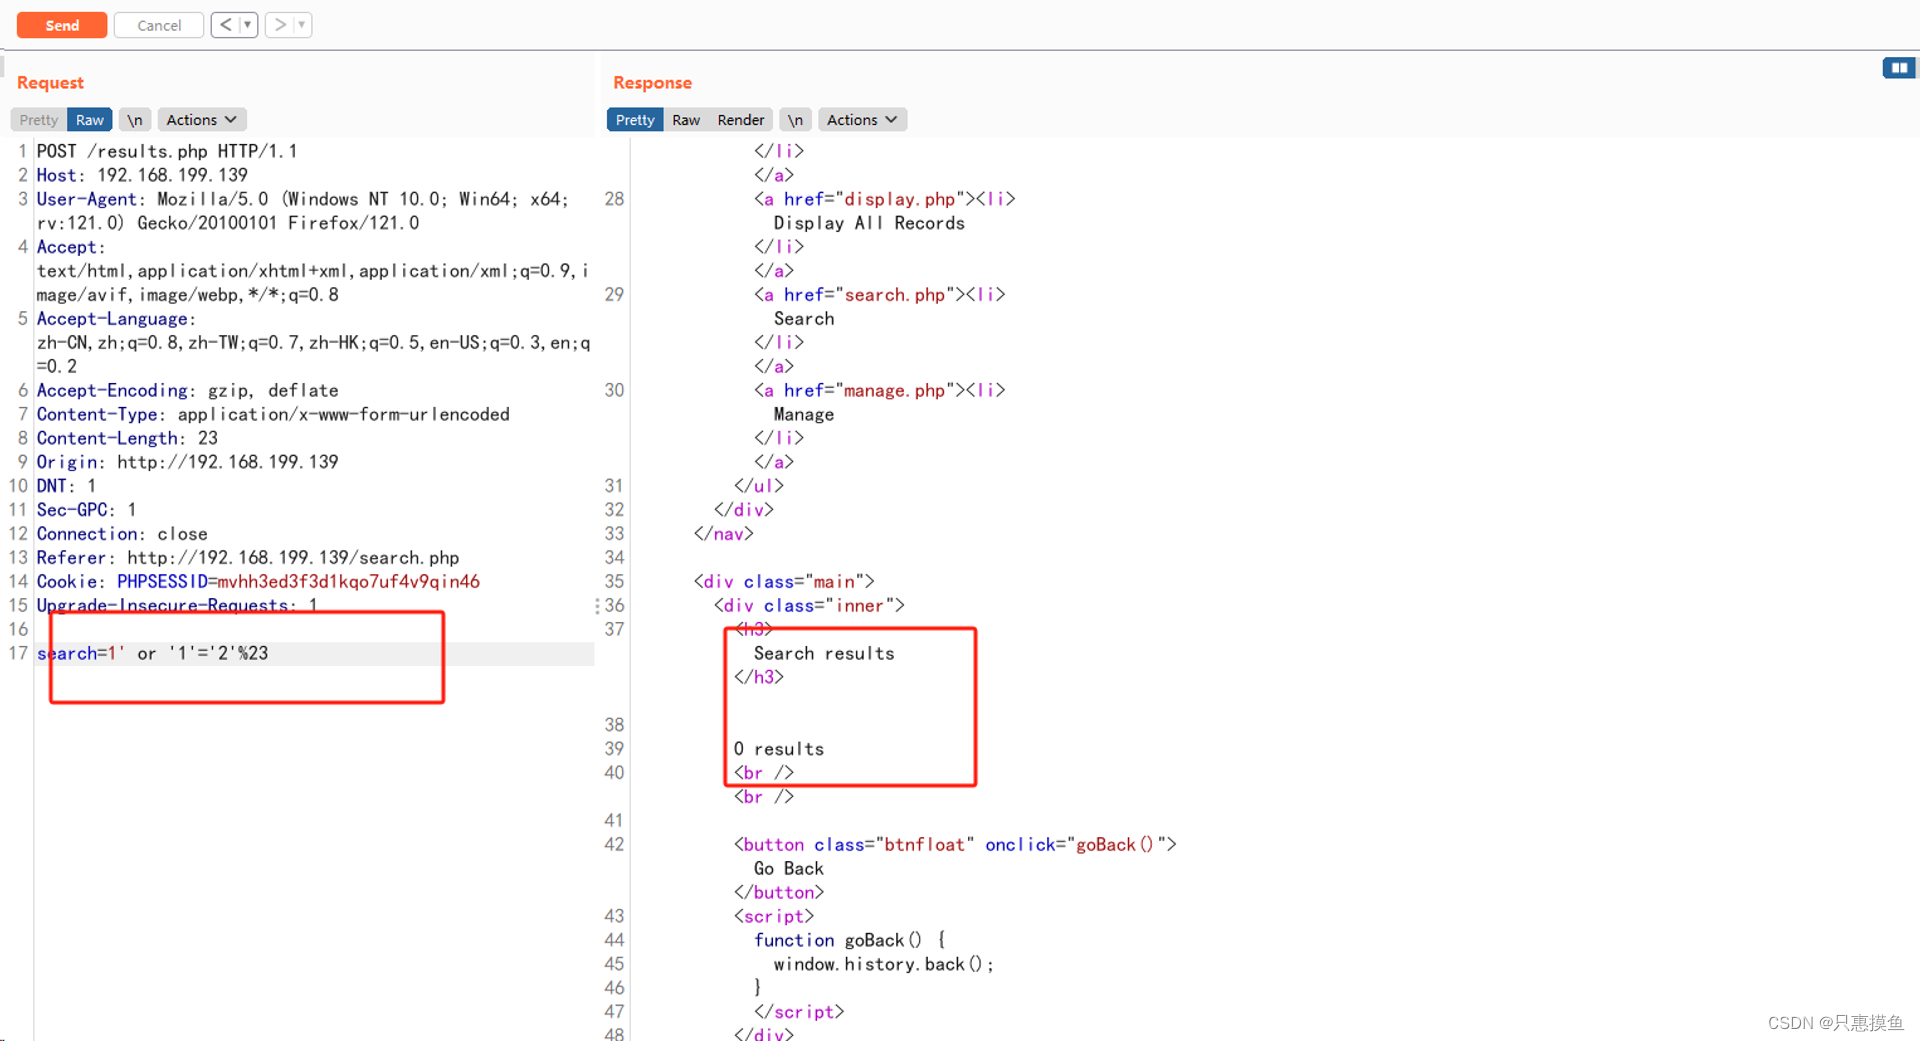Click the Upgrade-Insecure-Requests header
The width and height of the screenshot is (1920, 1041).
coord(177,606)
